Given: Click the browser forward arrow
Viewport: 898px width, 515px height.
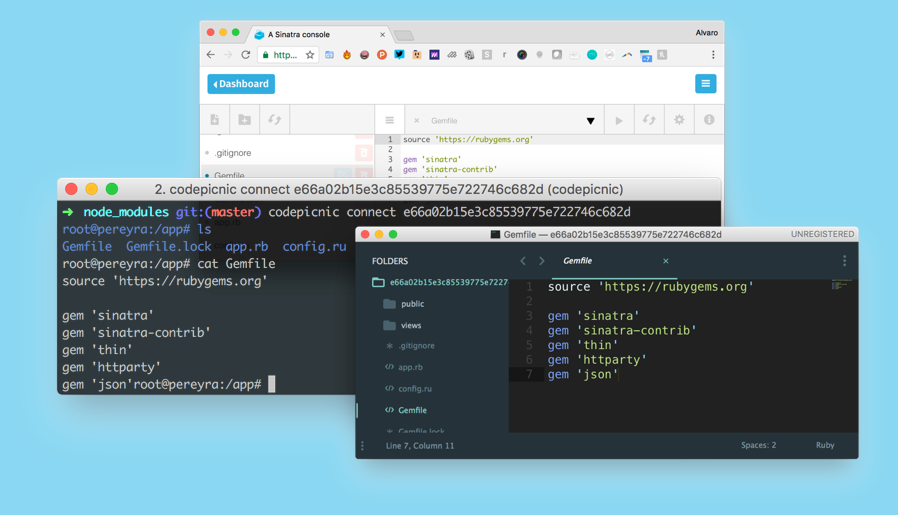Looking at the screenshot, I should pyautogui.click(x=228, y=55).
